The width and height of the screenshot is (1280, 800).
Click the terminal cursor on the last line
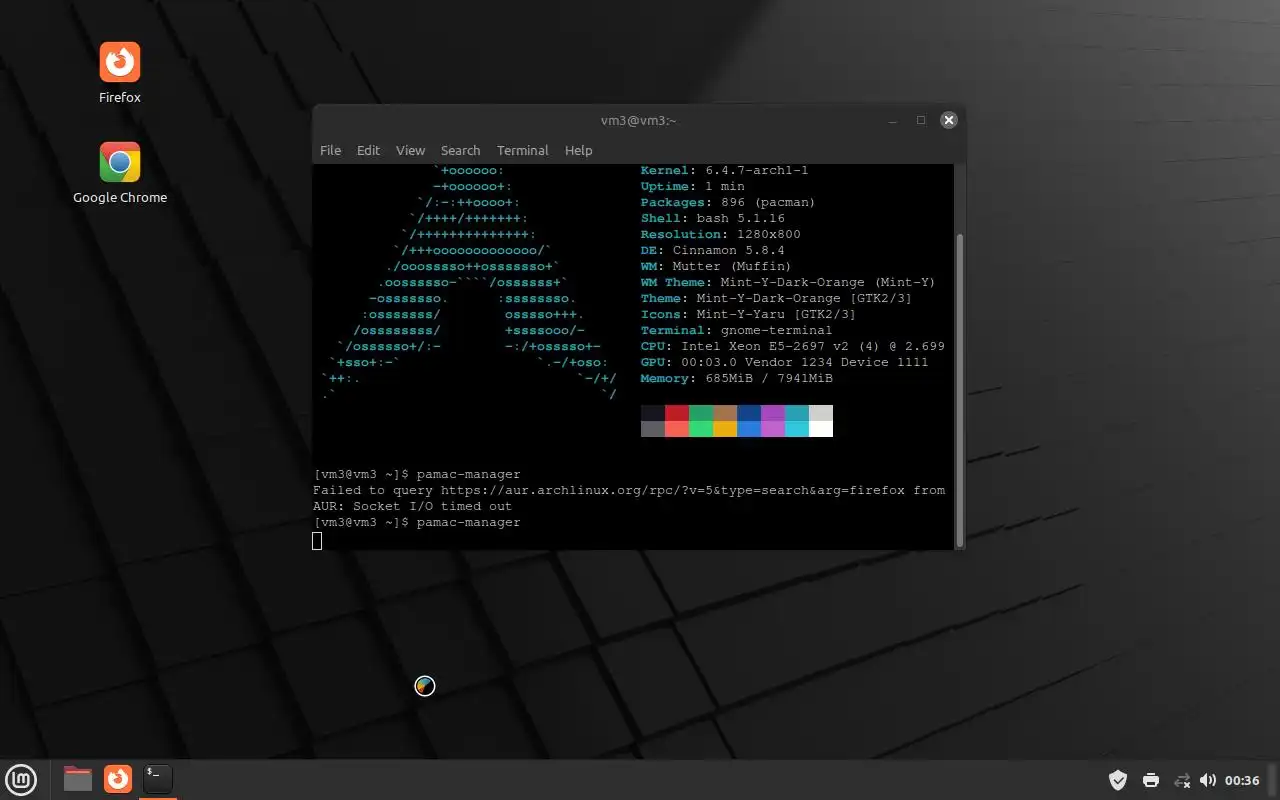pyautogui.click(x=317, y=541)
